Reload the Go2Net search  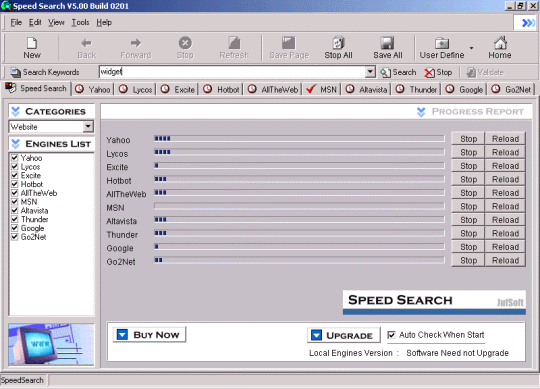pos(505,260)
